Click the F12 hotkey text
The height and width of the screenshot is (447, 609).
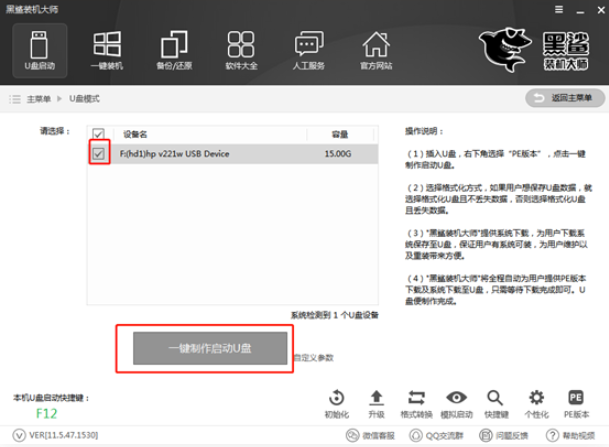tap(47, 414)
